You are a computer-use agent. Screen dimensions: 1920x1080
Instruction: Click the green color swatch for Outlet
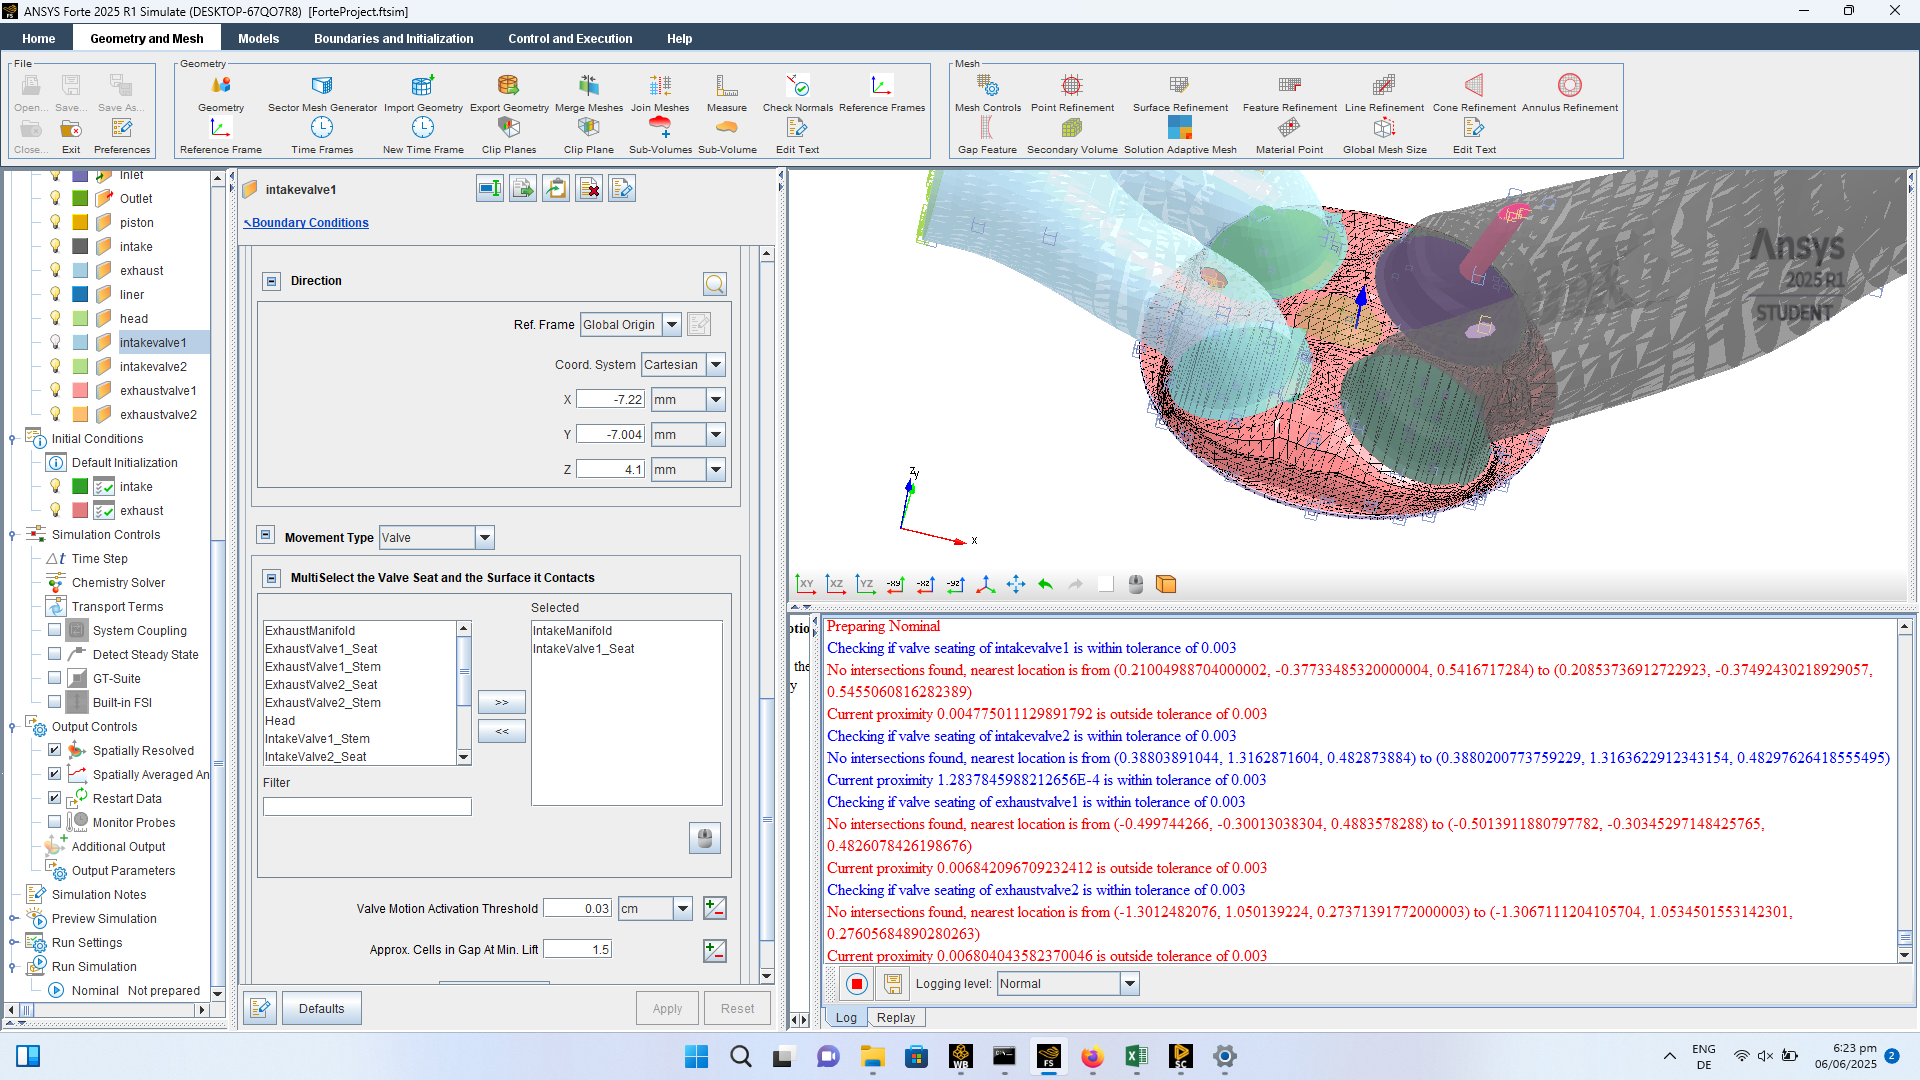click(x=80, y=198)
